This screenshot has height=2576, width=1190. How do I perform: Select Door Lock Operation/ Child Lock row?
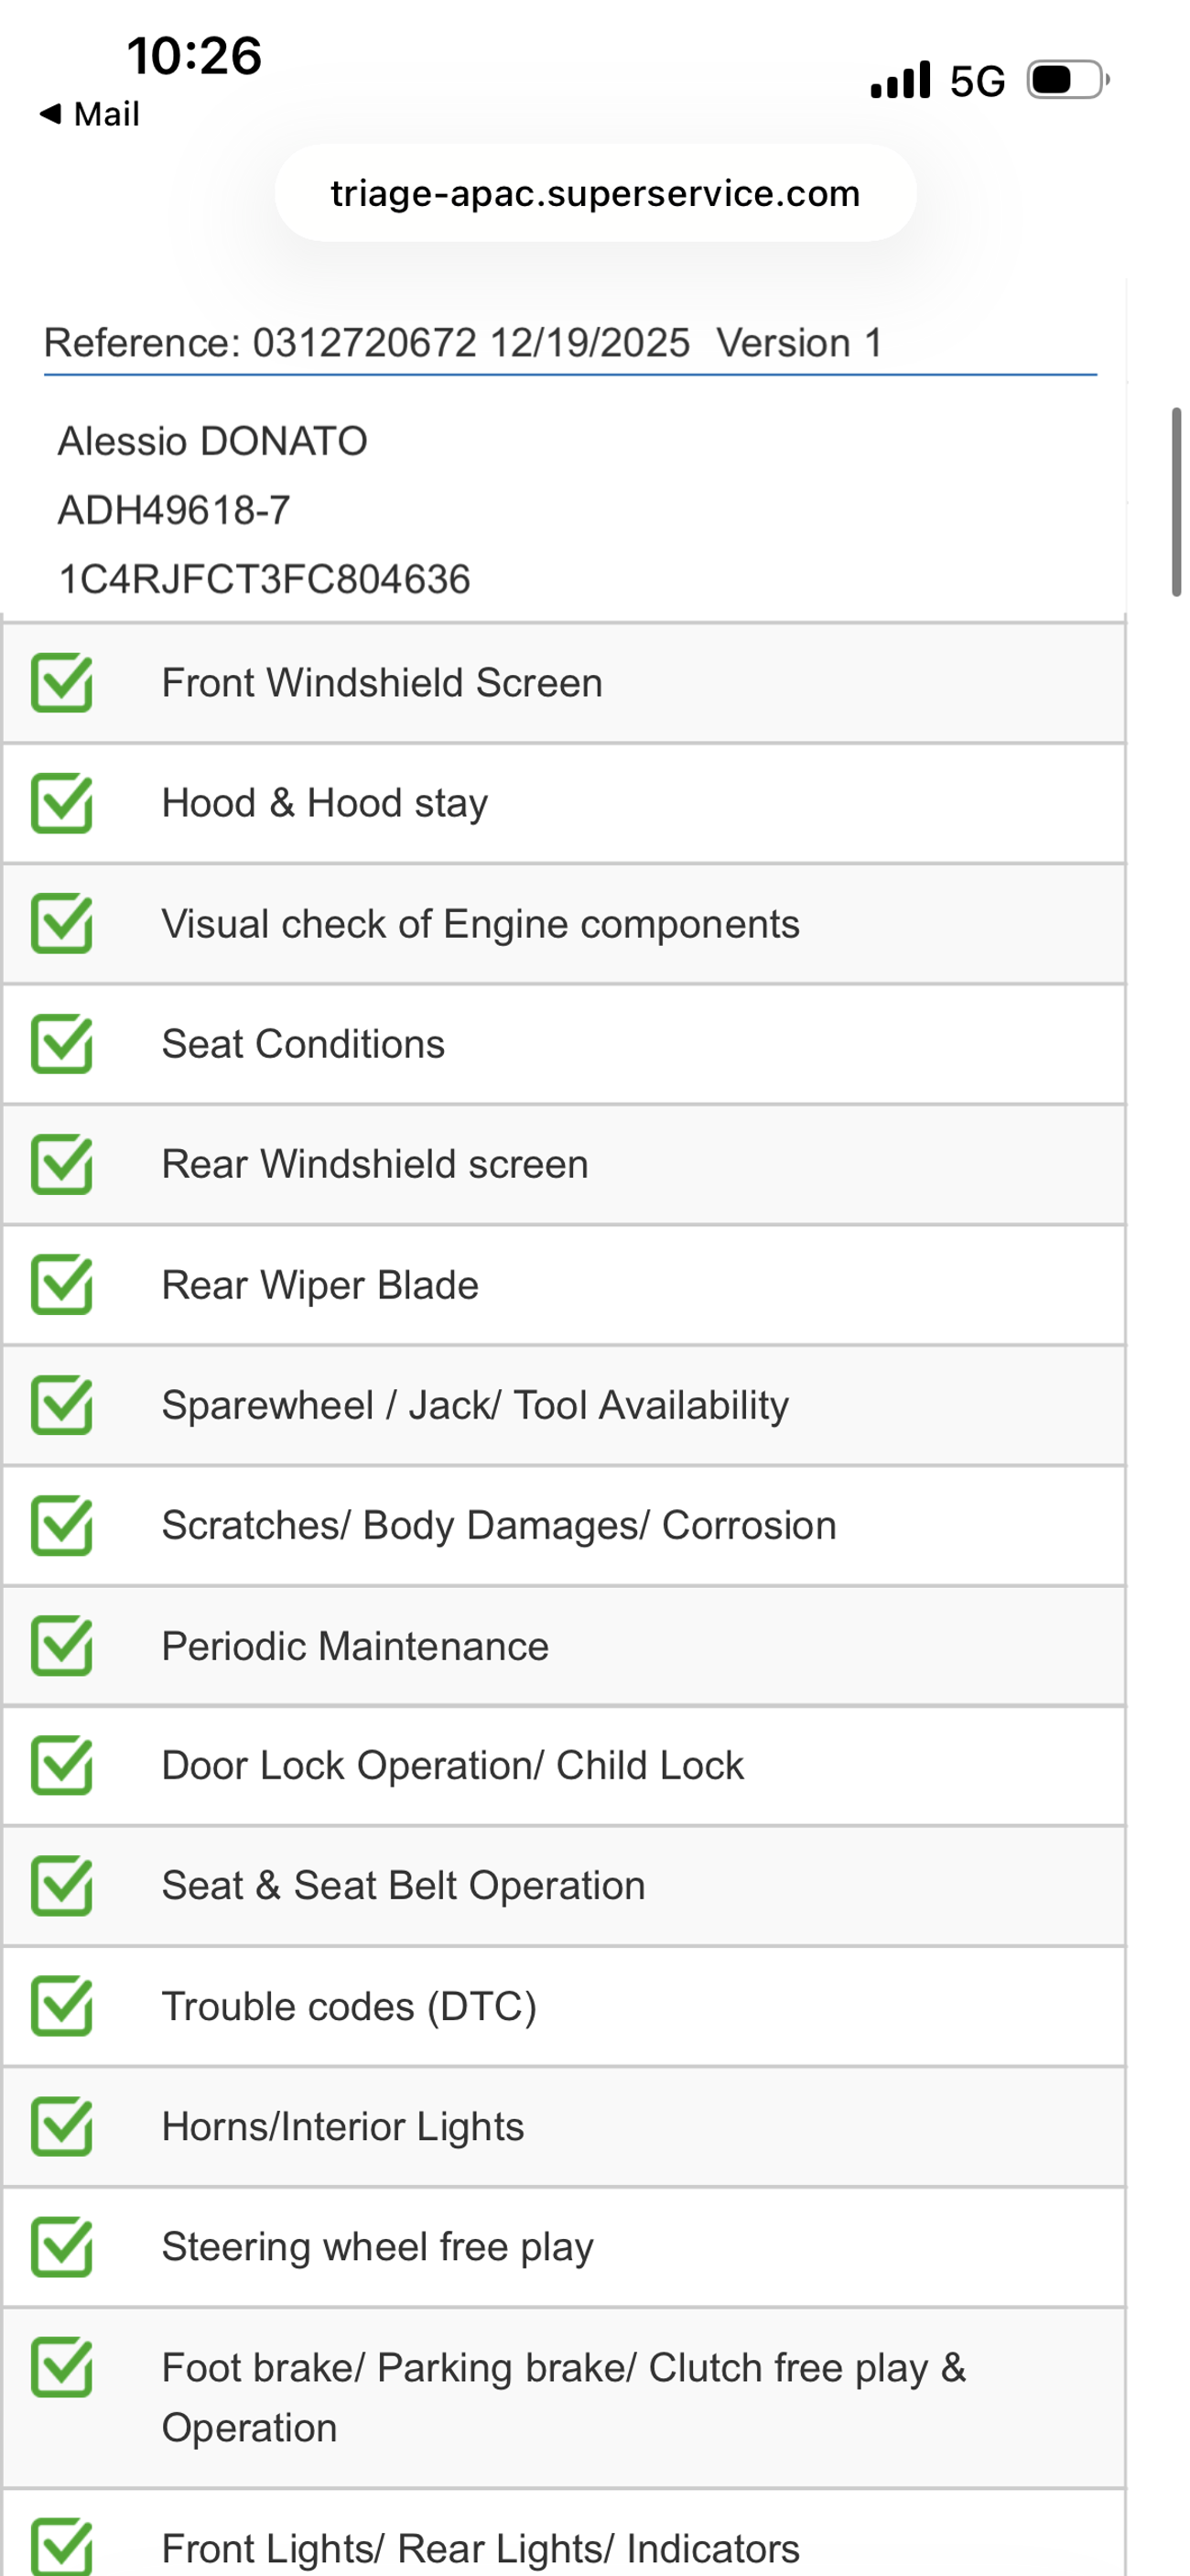pyautogui.click(x=452, y=1766)
